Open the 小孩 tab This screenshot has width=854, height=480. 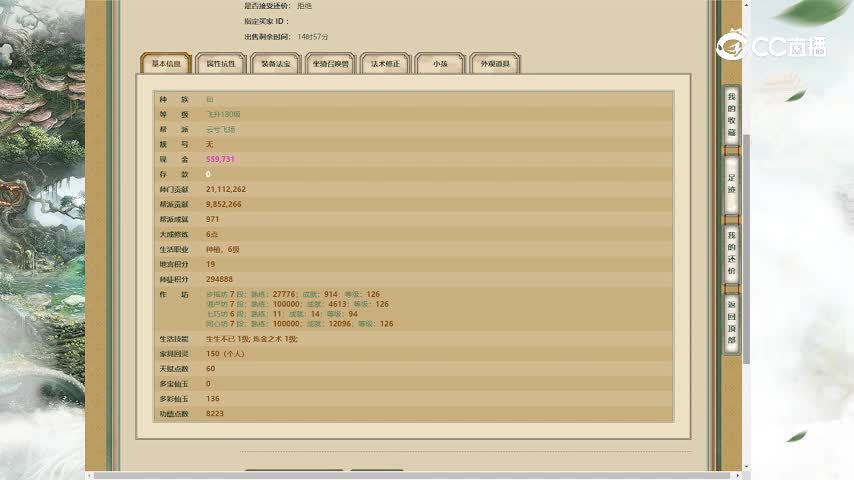[x=440, y=64]
